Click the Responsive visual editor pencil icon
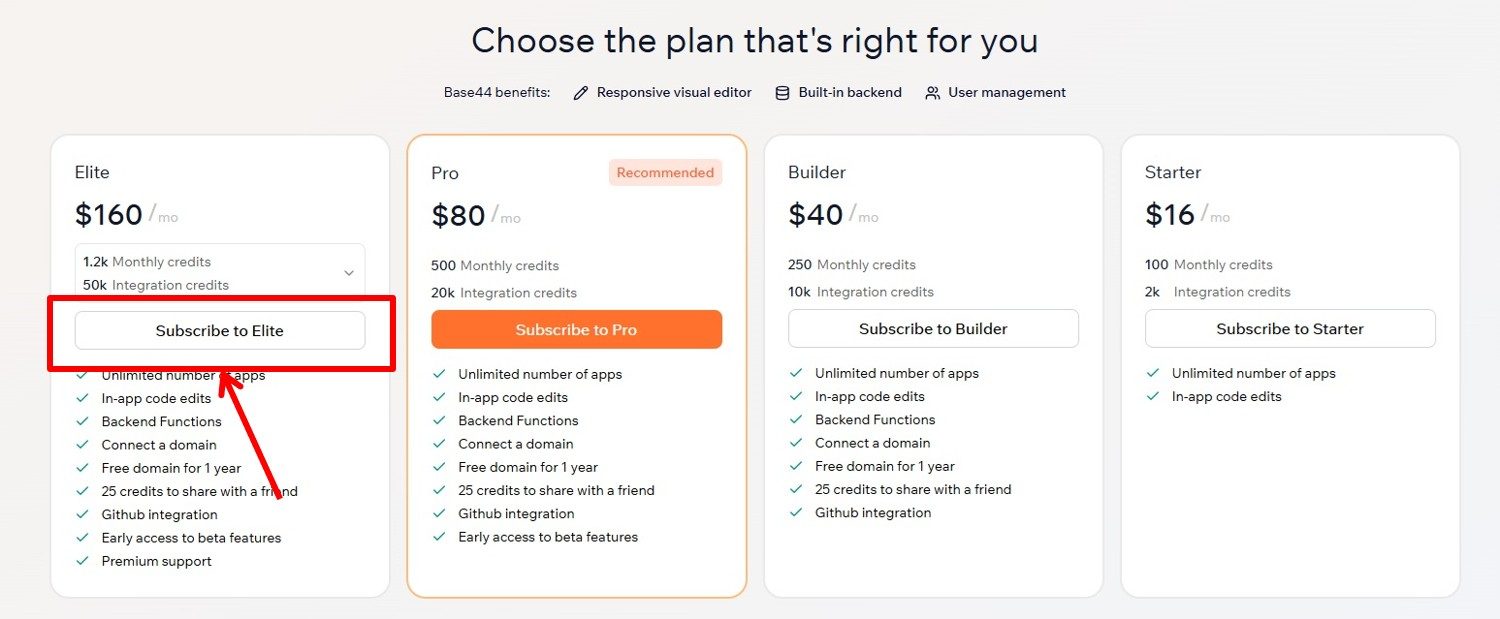 click(581, 93)
